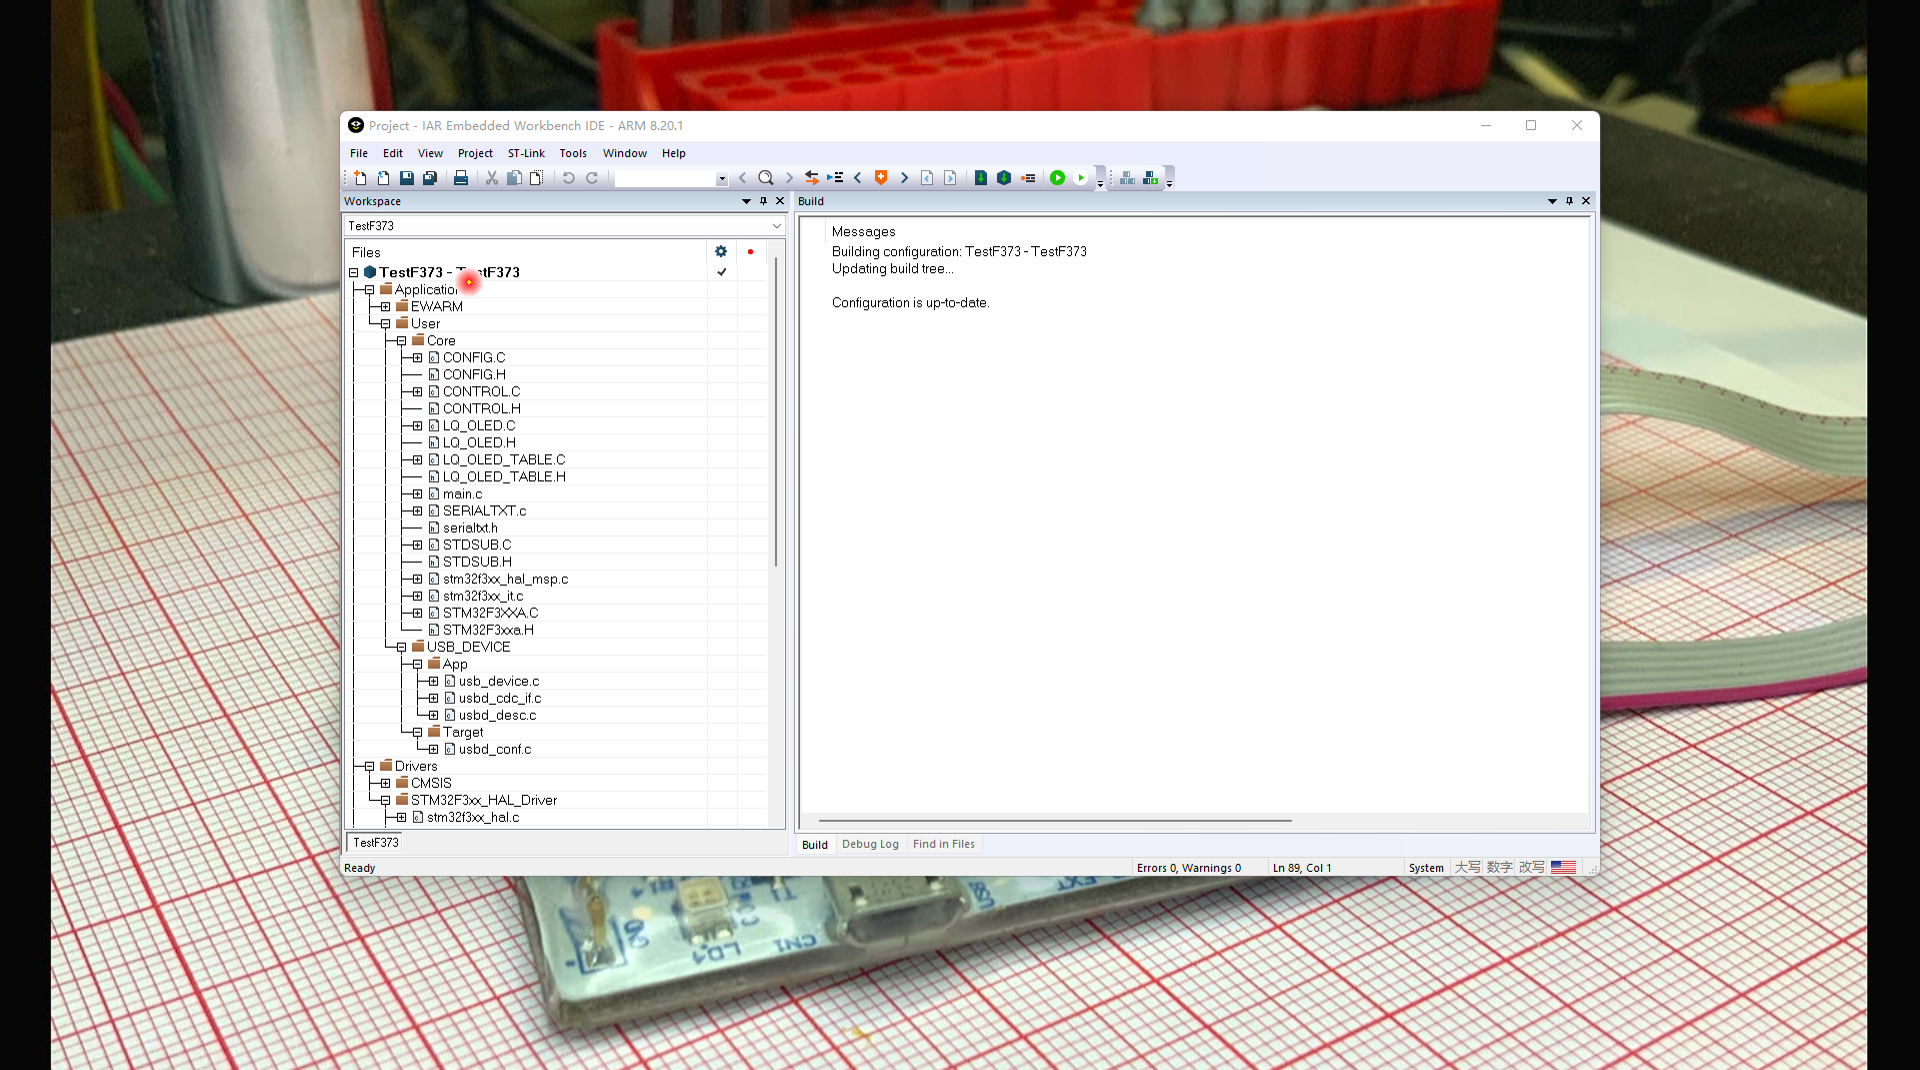The height and width of the screenshot is (1070, 1920).
Task: Open the File menu
Action: [x=359, y=153]
